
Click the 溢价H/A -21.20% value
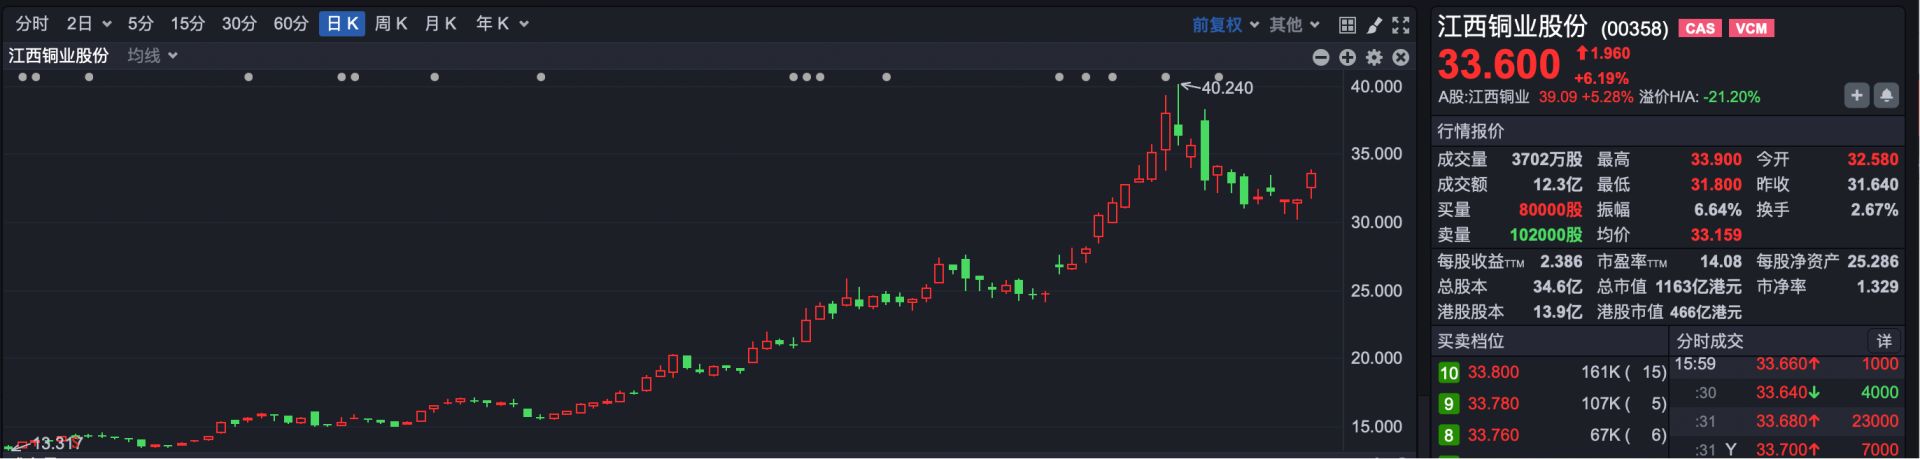tap(1732, 97)
